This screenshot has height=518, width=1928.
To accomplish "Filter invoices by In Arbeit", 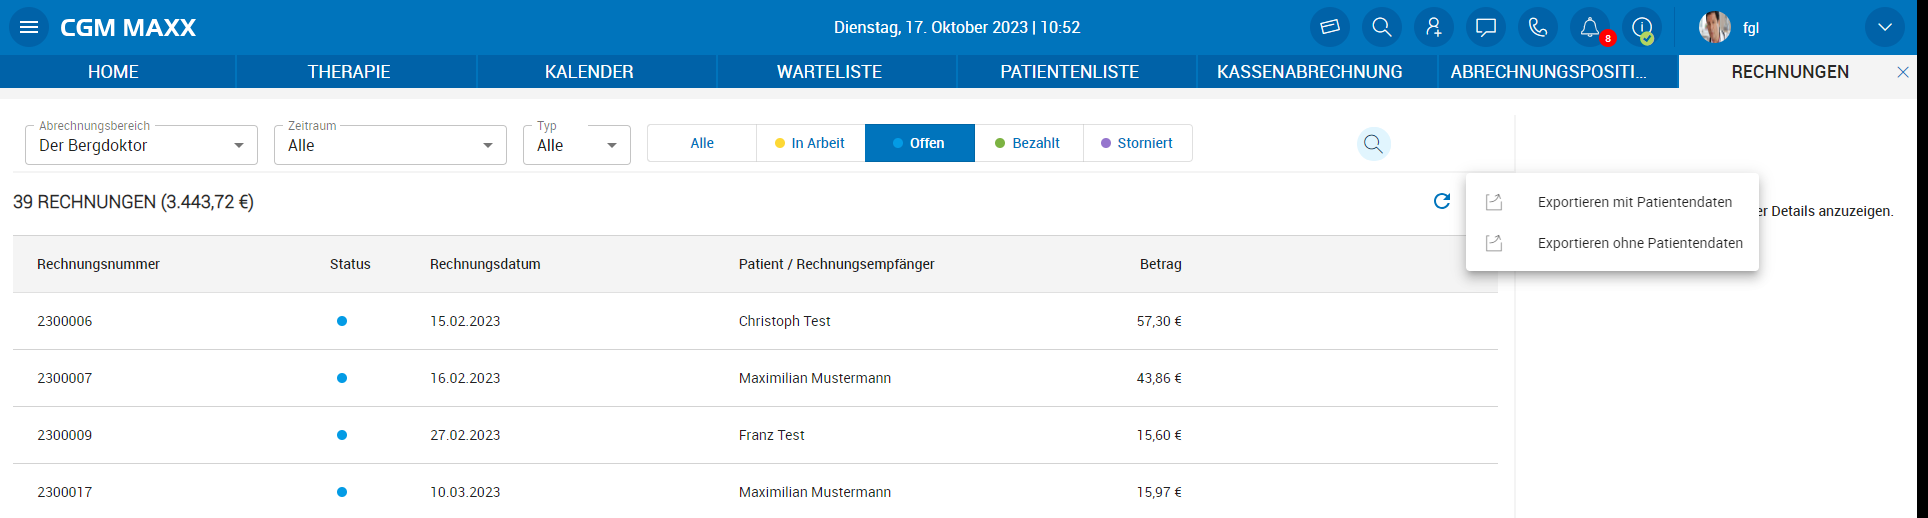I will [810, 143].
